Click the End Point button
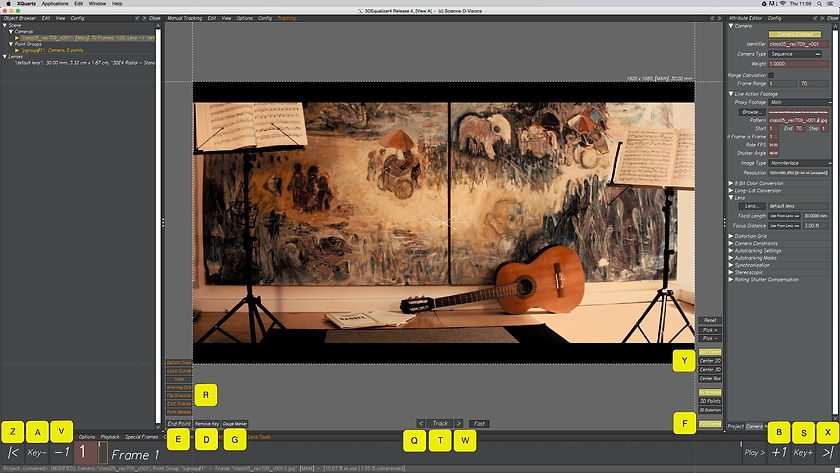840x473 pixels. 179,424
